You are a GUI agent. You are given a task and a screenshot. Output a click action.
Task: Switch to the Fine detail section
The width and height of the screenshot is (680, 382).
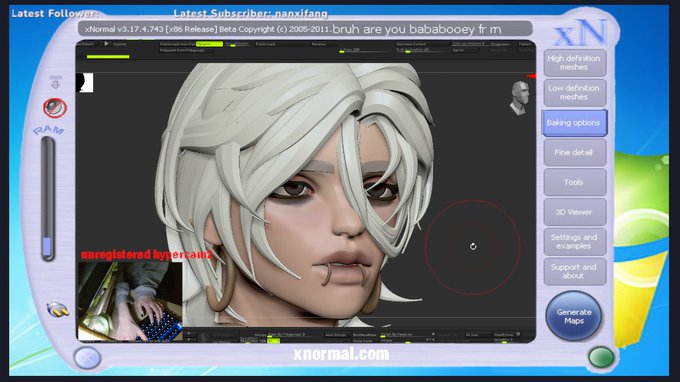(x=574, y=152)
